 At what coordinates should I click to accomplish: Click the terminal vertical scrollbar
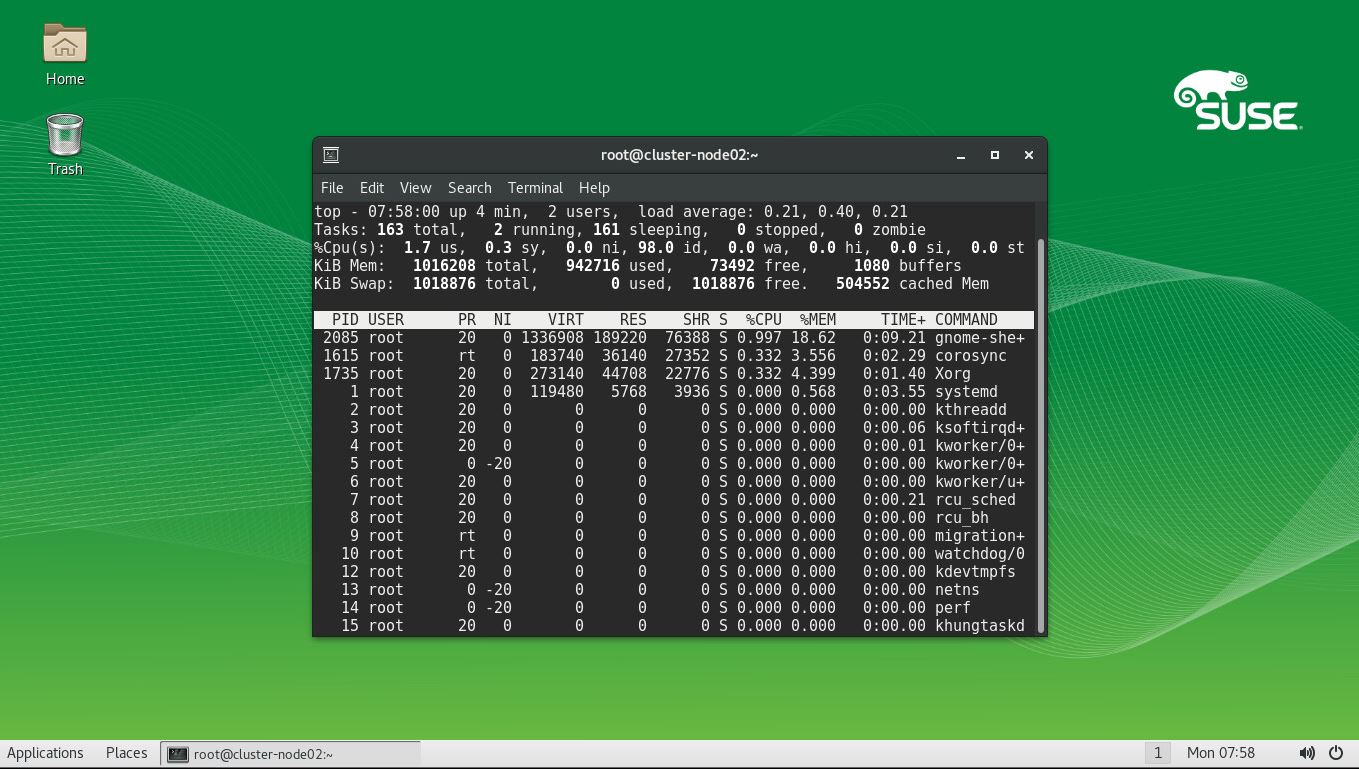1041,430
